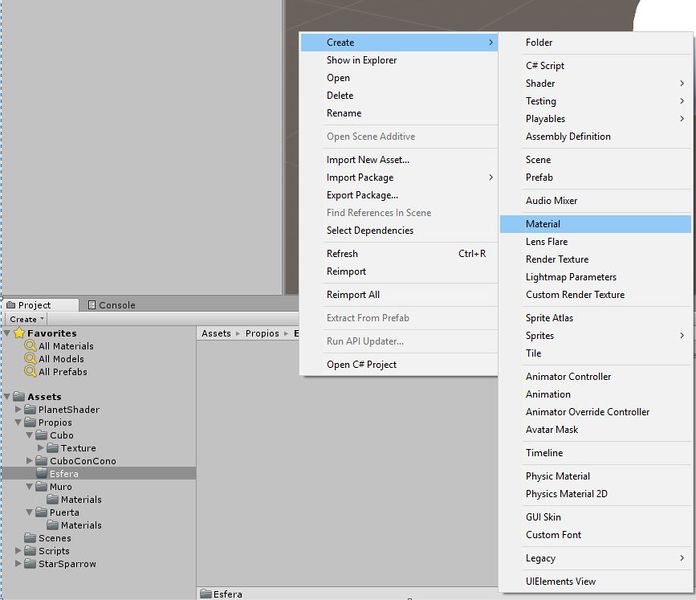Image resolution: width=696 pixels, height=600 pixels.
Task: Choose Physic Material entry
Action: tap(595, 476)
